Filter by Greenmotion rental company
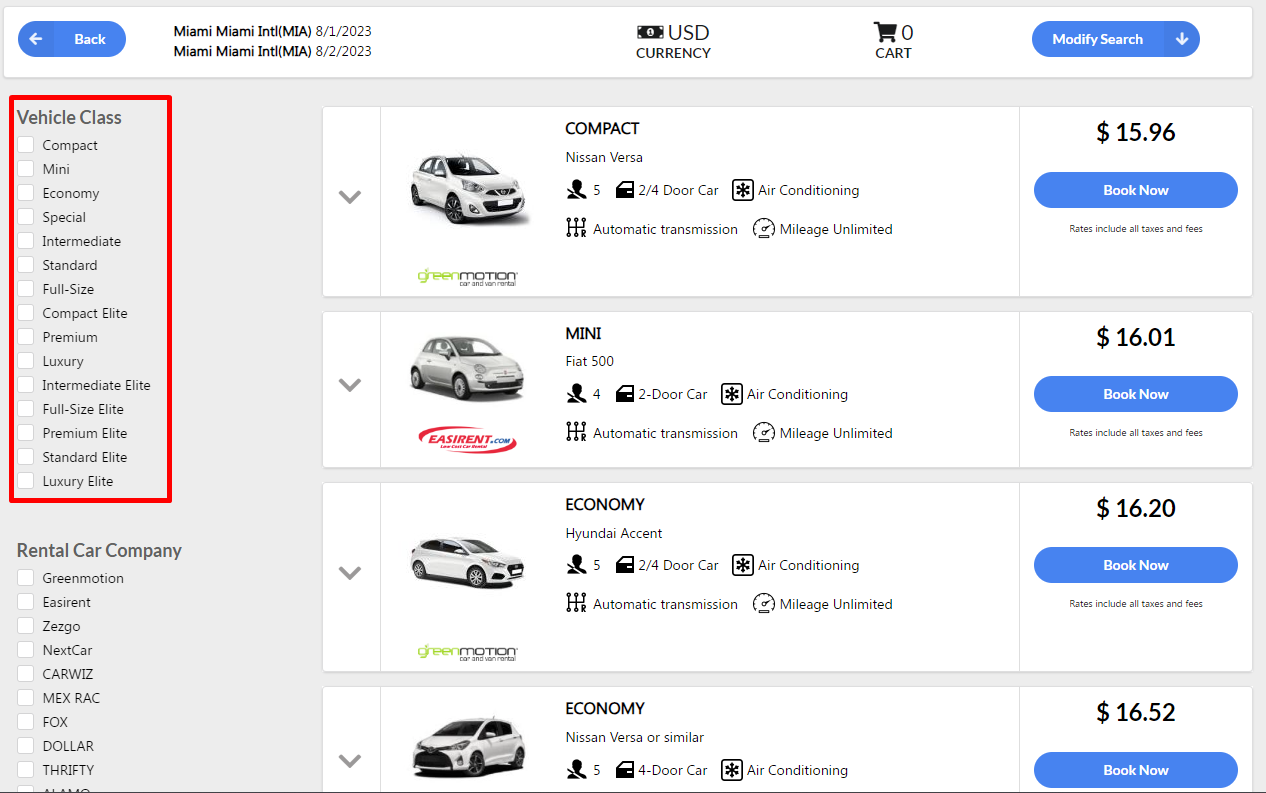 (x=26, y=578)
